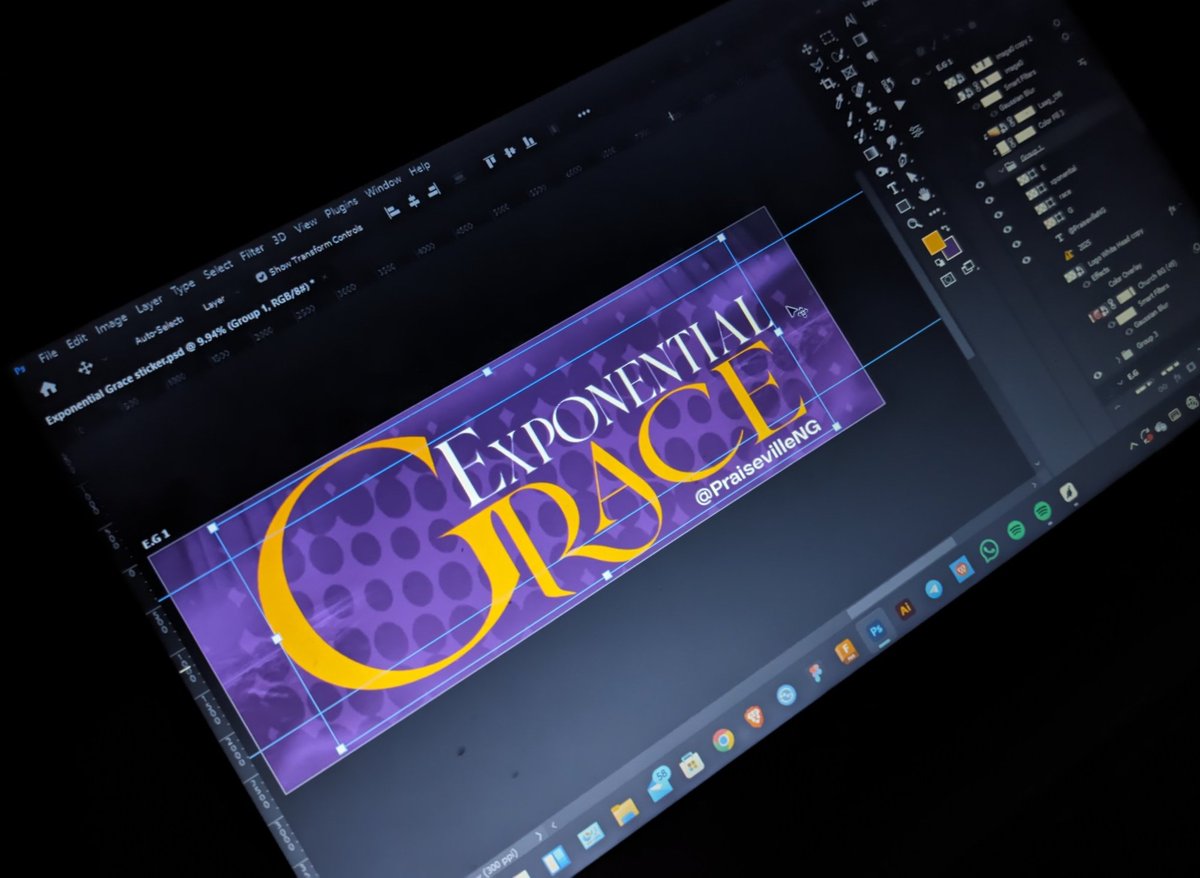Select the Horizontal Type tool
Viewport: 1200px width, 878px height.
pyautogui.click(x=894, y=188)
